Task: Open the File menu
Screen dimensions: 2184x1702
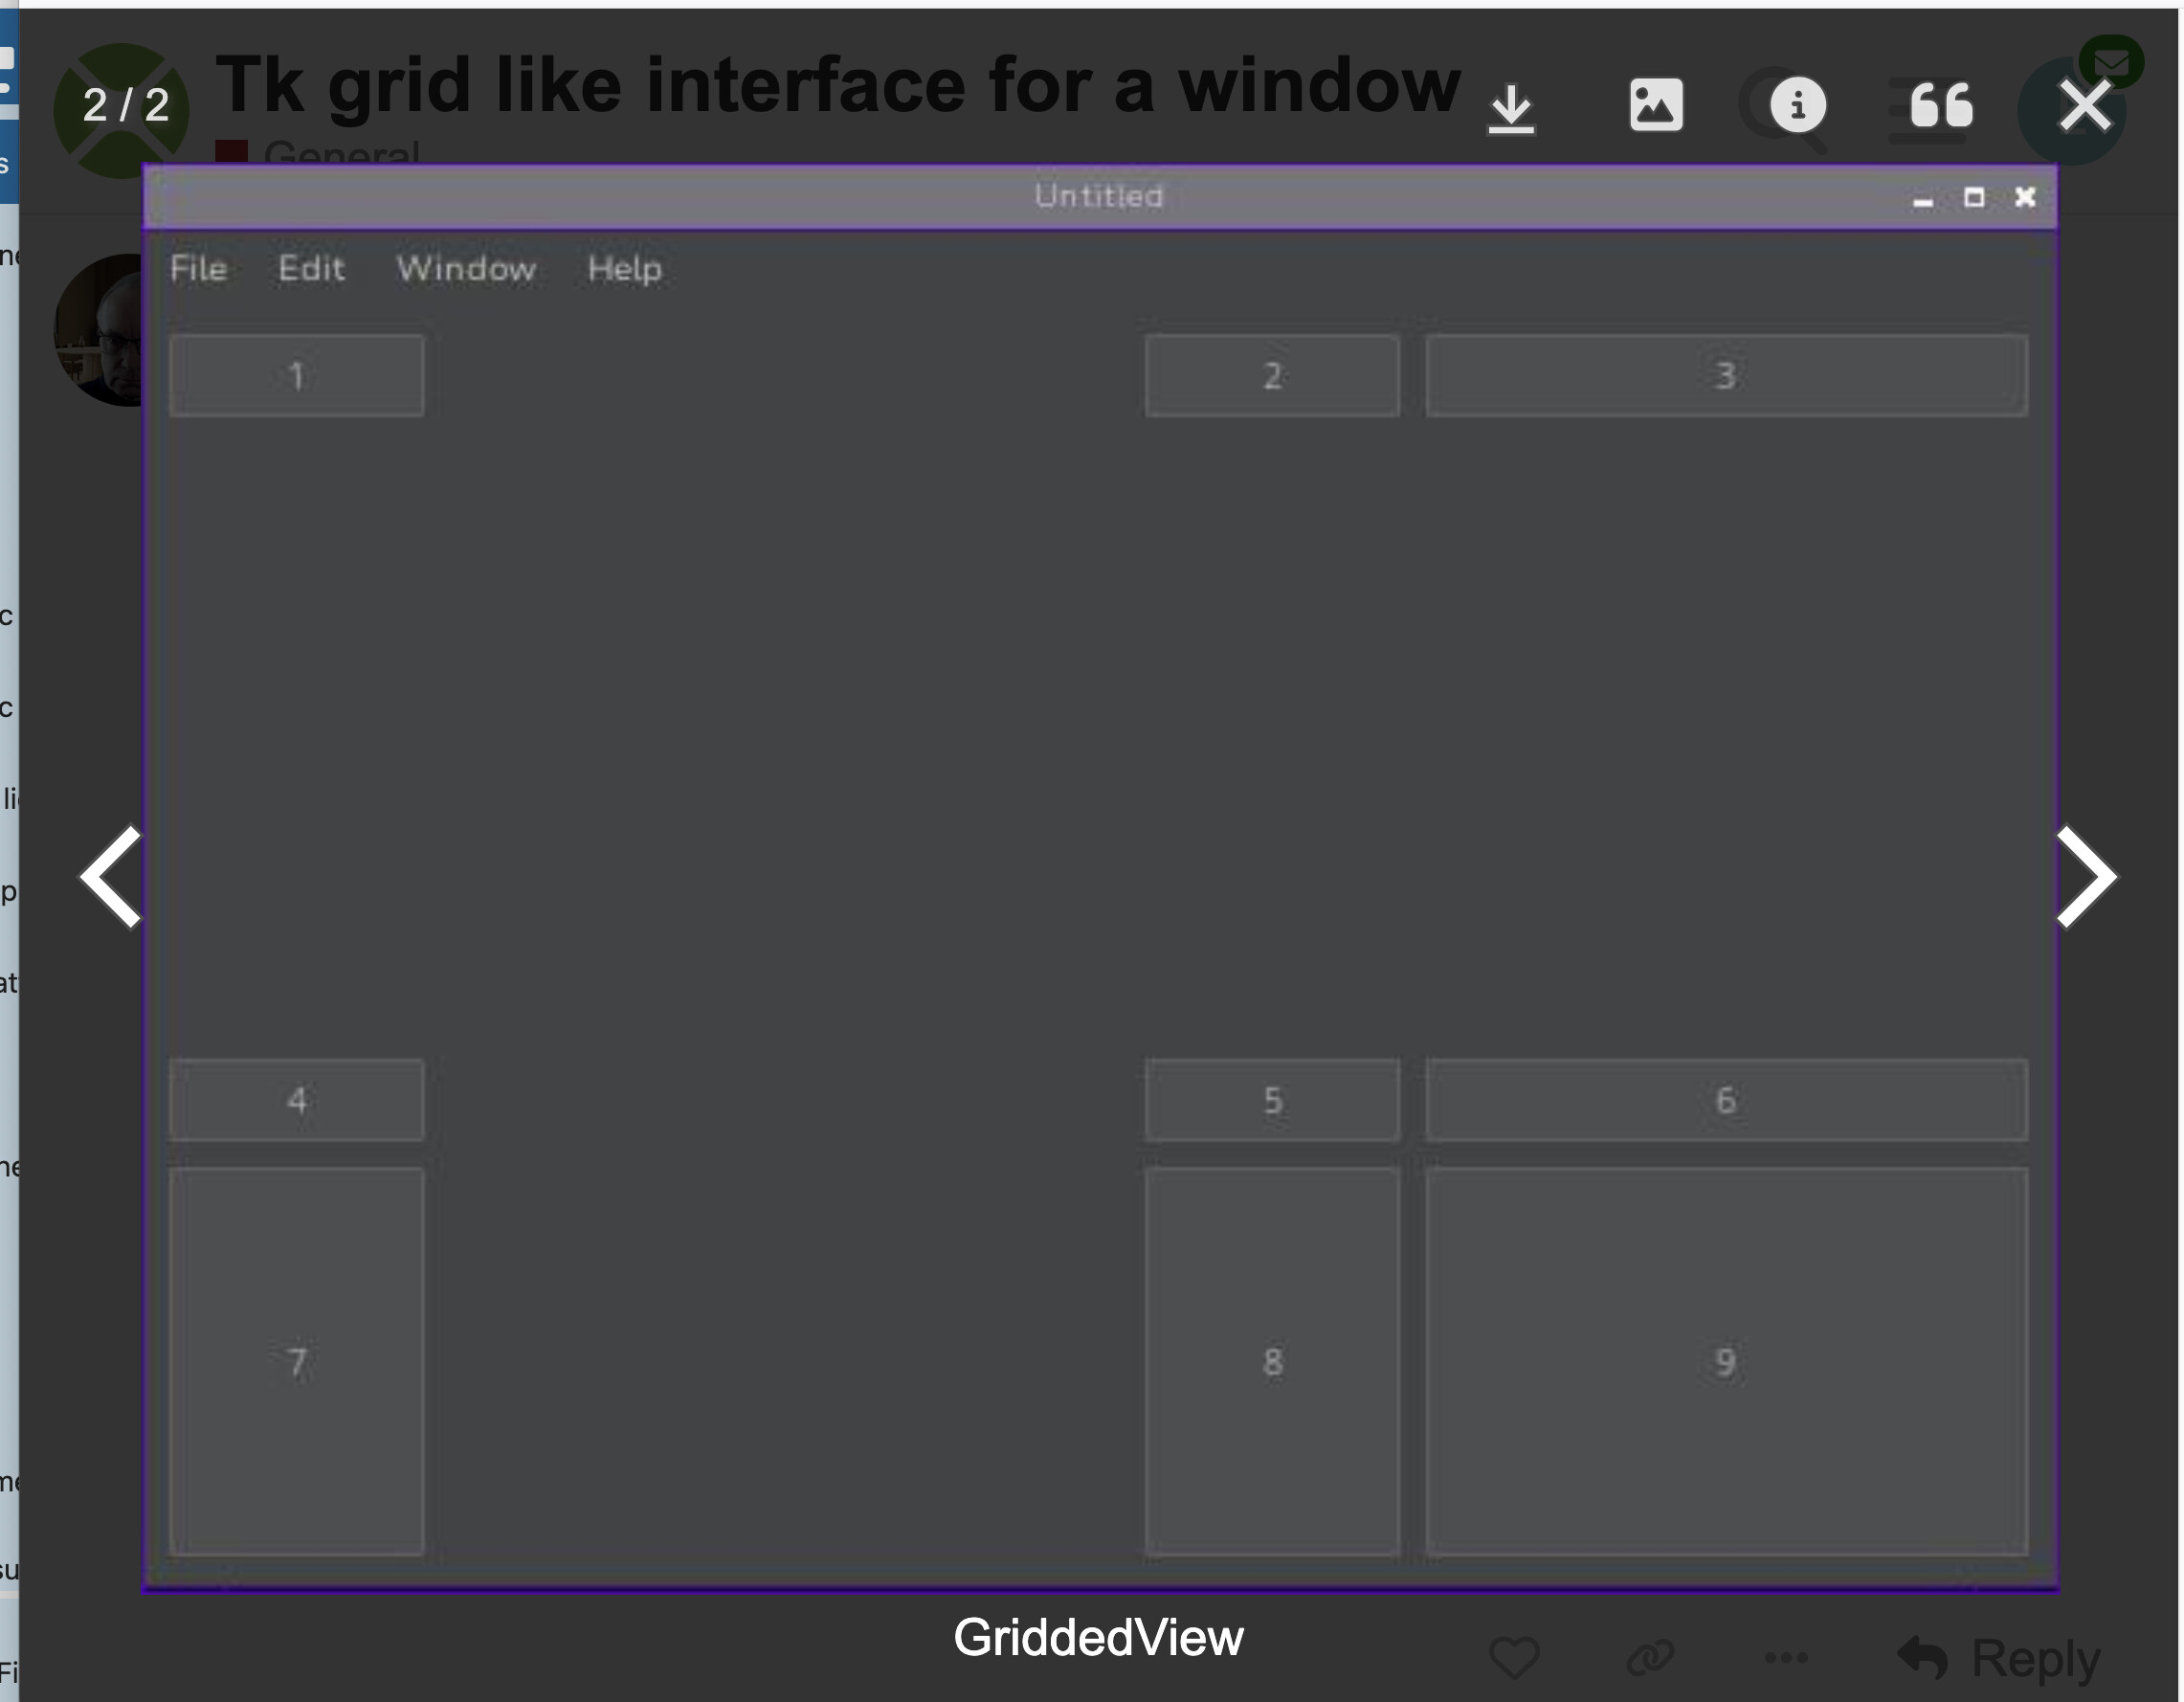Action: [198, 269]
